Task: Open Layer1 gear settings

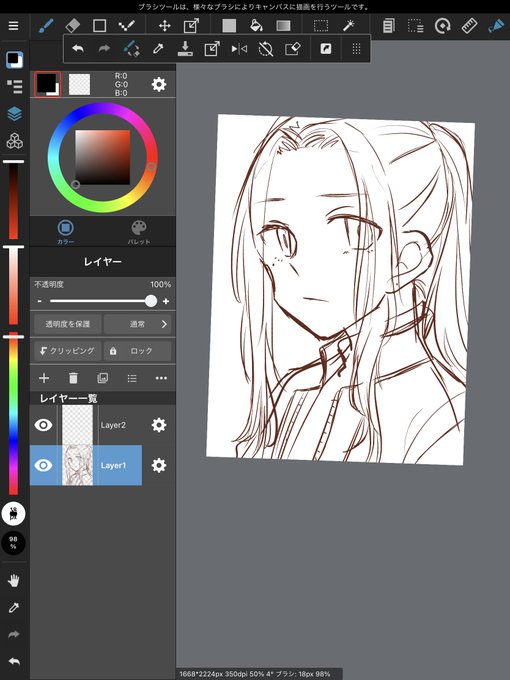Action: (159, 465)
